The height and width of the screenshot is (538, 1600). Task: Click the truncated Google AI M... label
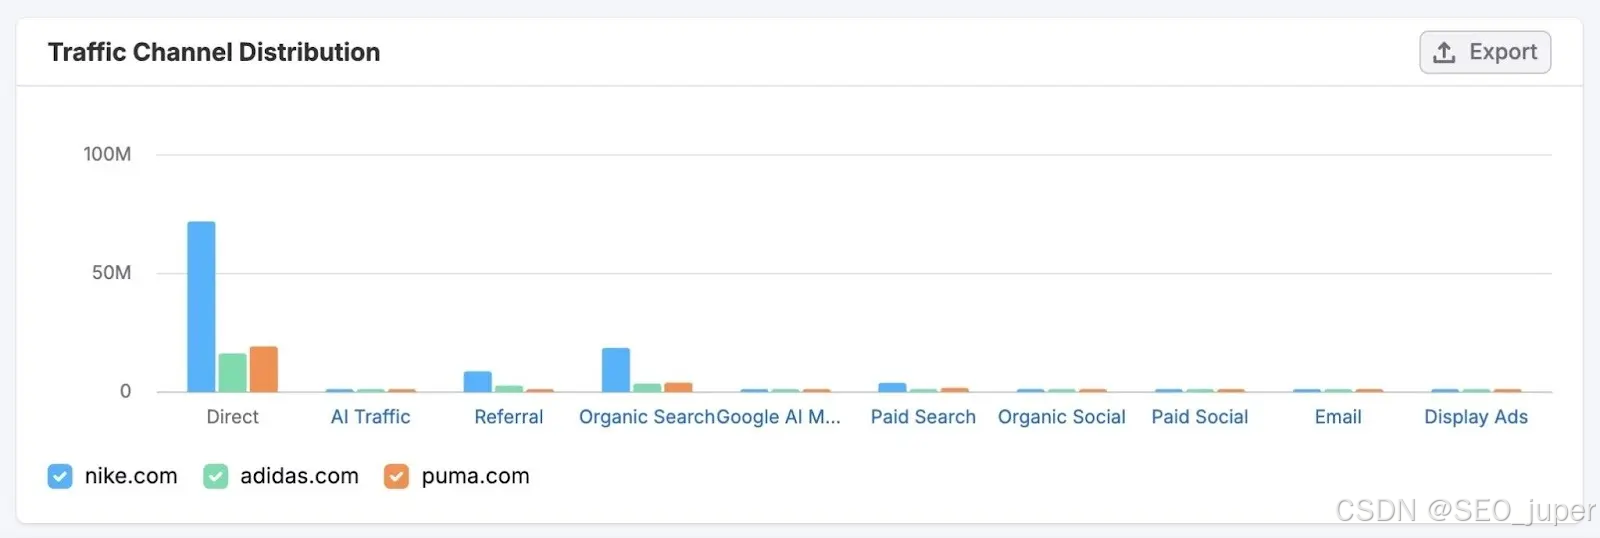click(x=779, y=417)
